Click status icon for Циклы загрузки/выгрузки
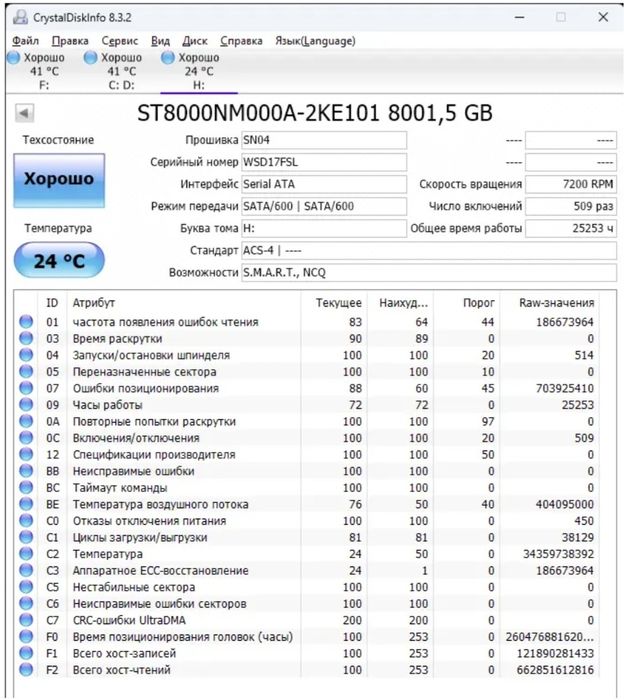Image resolution: width=624 pixels, height=700 pixels. (x=26, y=537)
